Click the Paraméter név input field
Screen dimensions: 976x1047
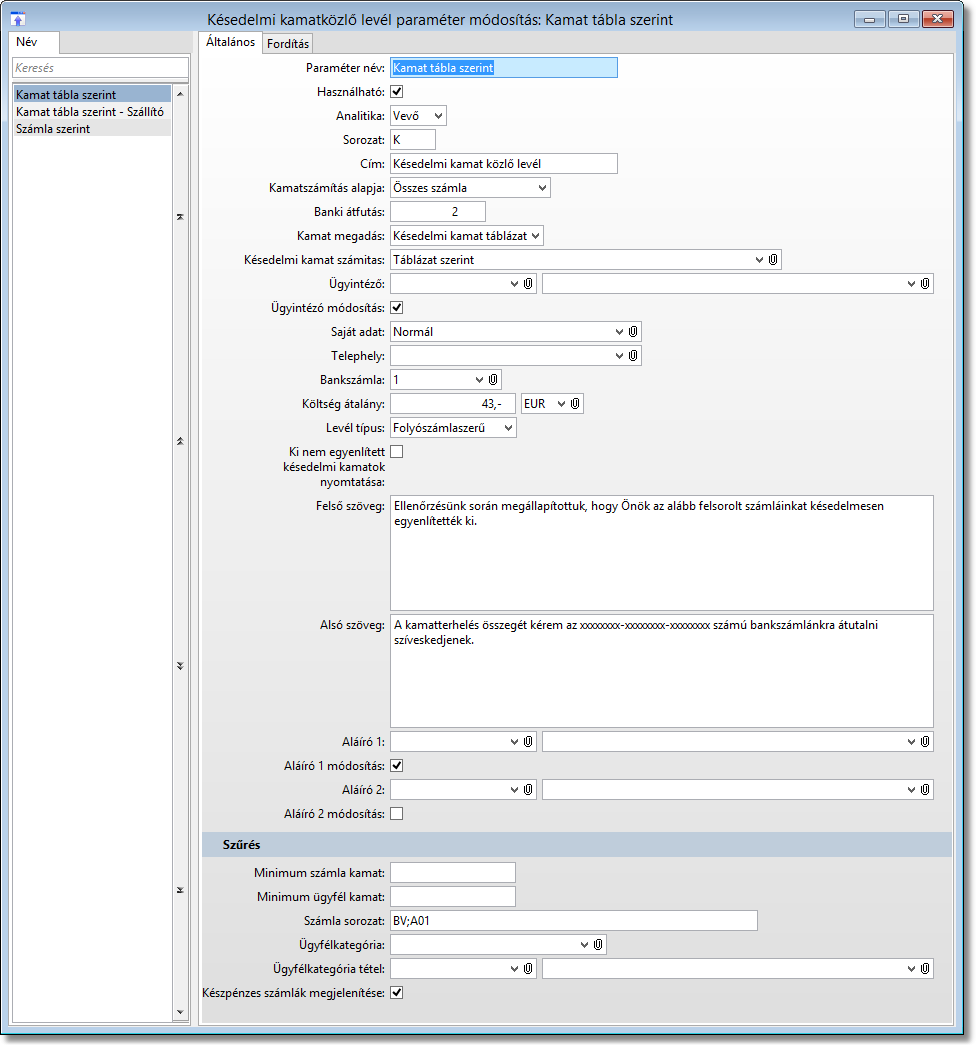click(x=503, y=67)
